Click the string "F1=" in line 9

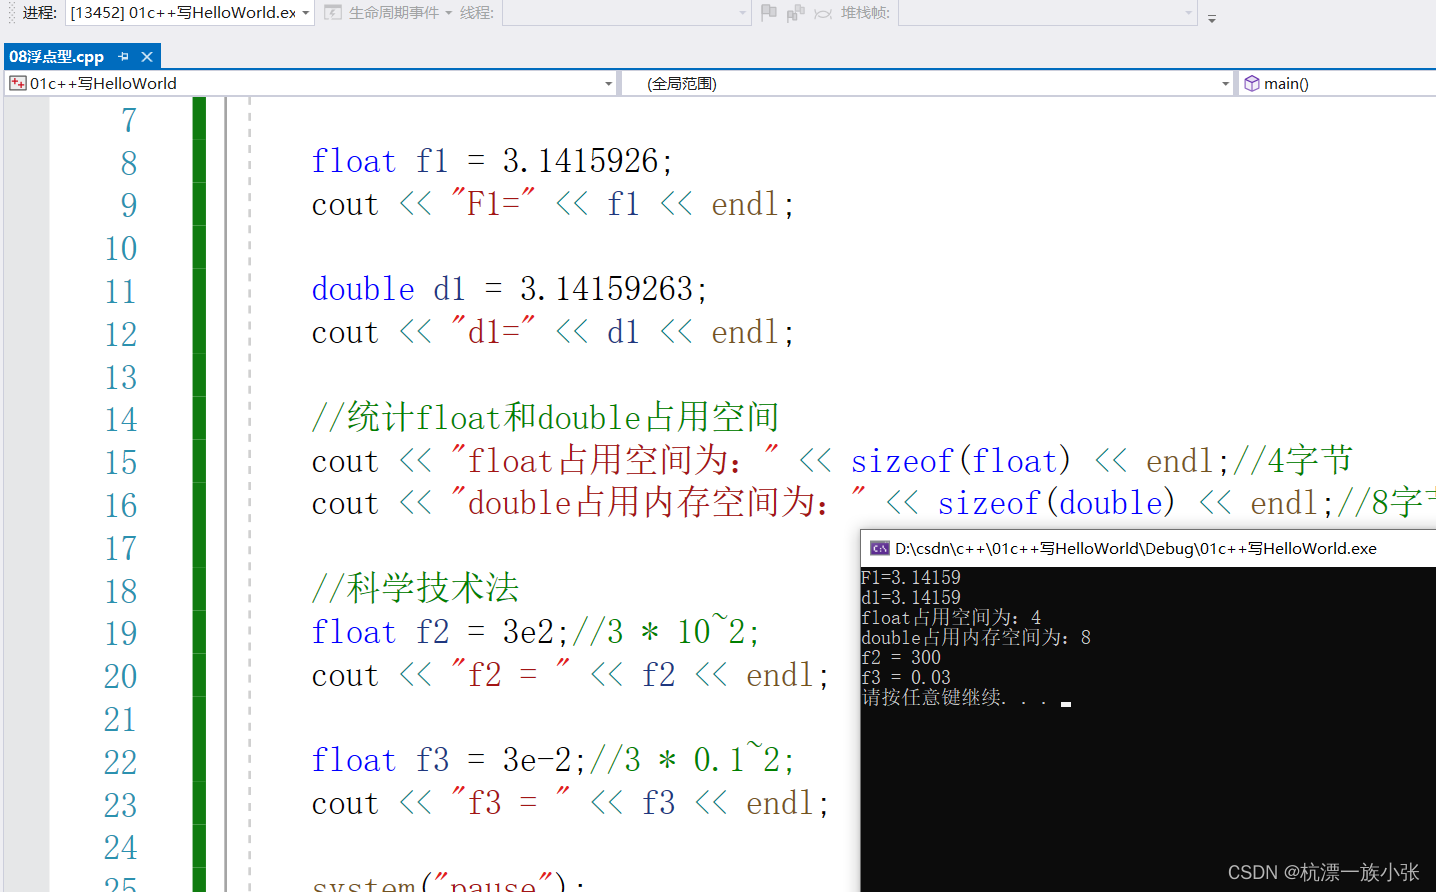492,203
